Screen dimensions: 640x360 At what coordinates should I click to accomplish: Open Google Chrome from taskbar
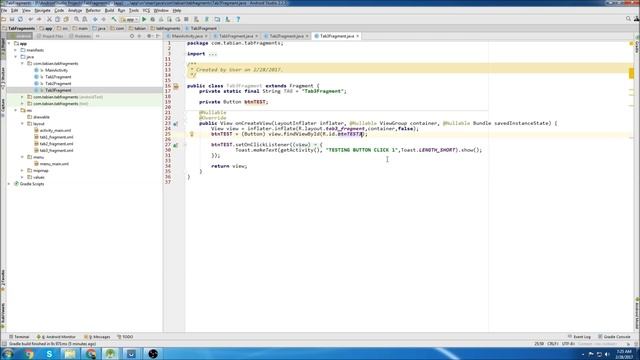[29, 354]
